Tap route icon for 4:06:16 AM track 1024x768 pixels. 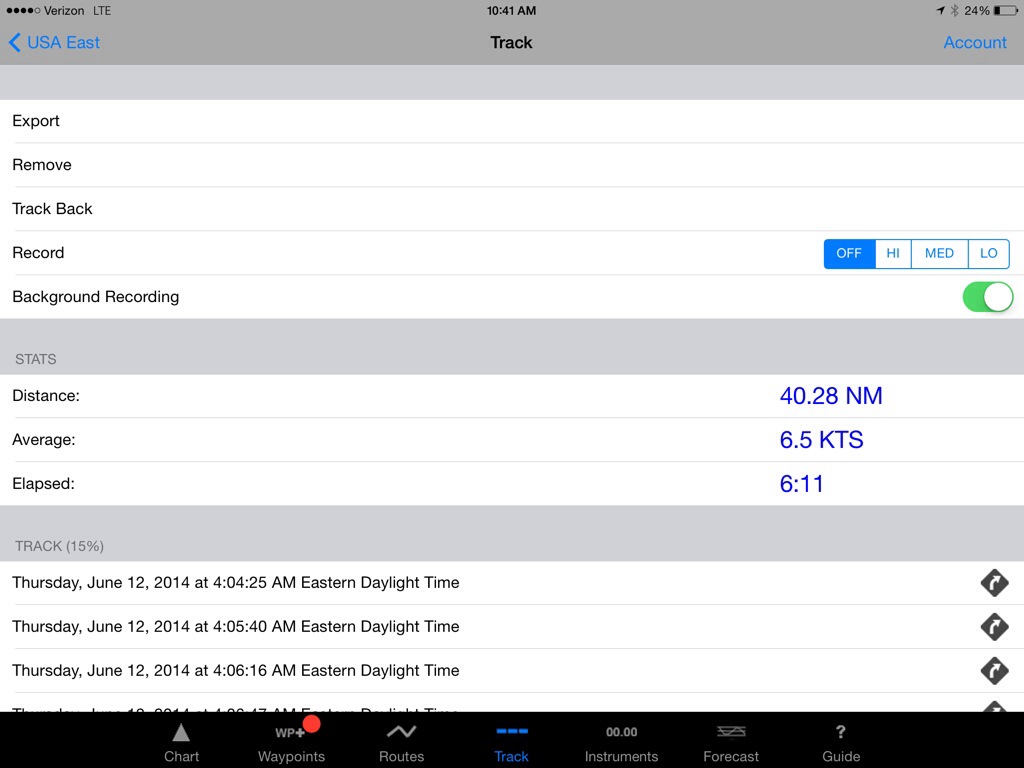[994, 670]
